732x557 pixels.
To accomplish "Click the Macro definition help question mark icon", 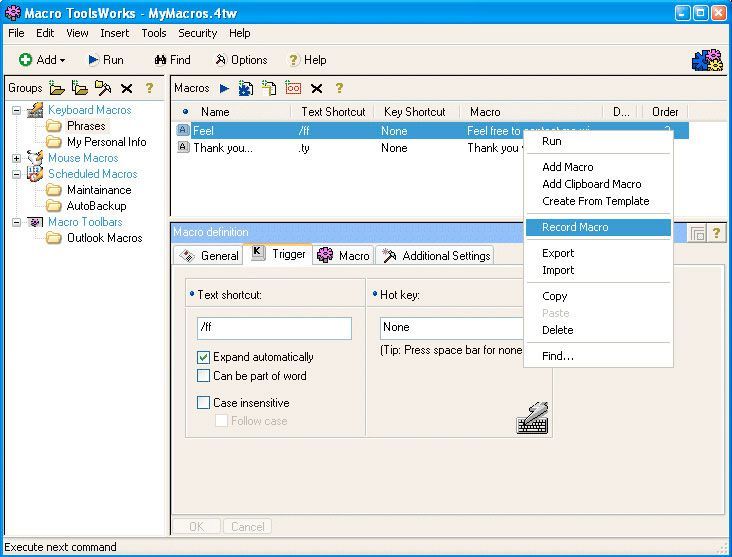I will point(717,233).
